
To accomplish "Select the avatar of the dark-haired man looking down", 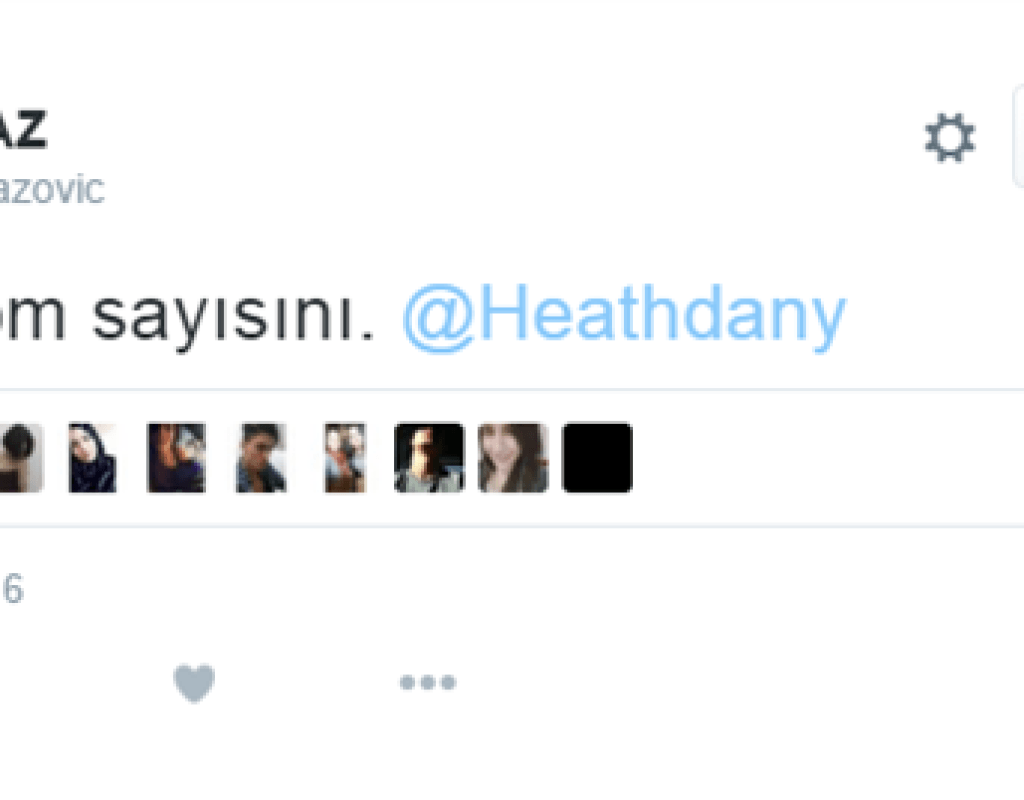I will pos(261,457).
